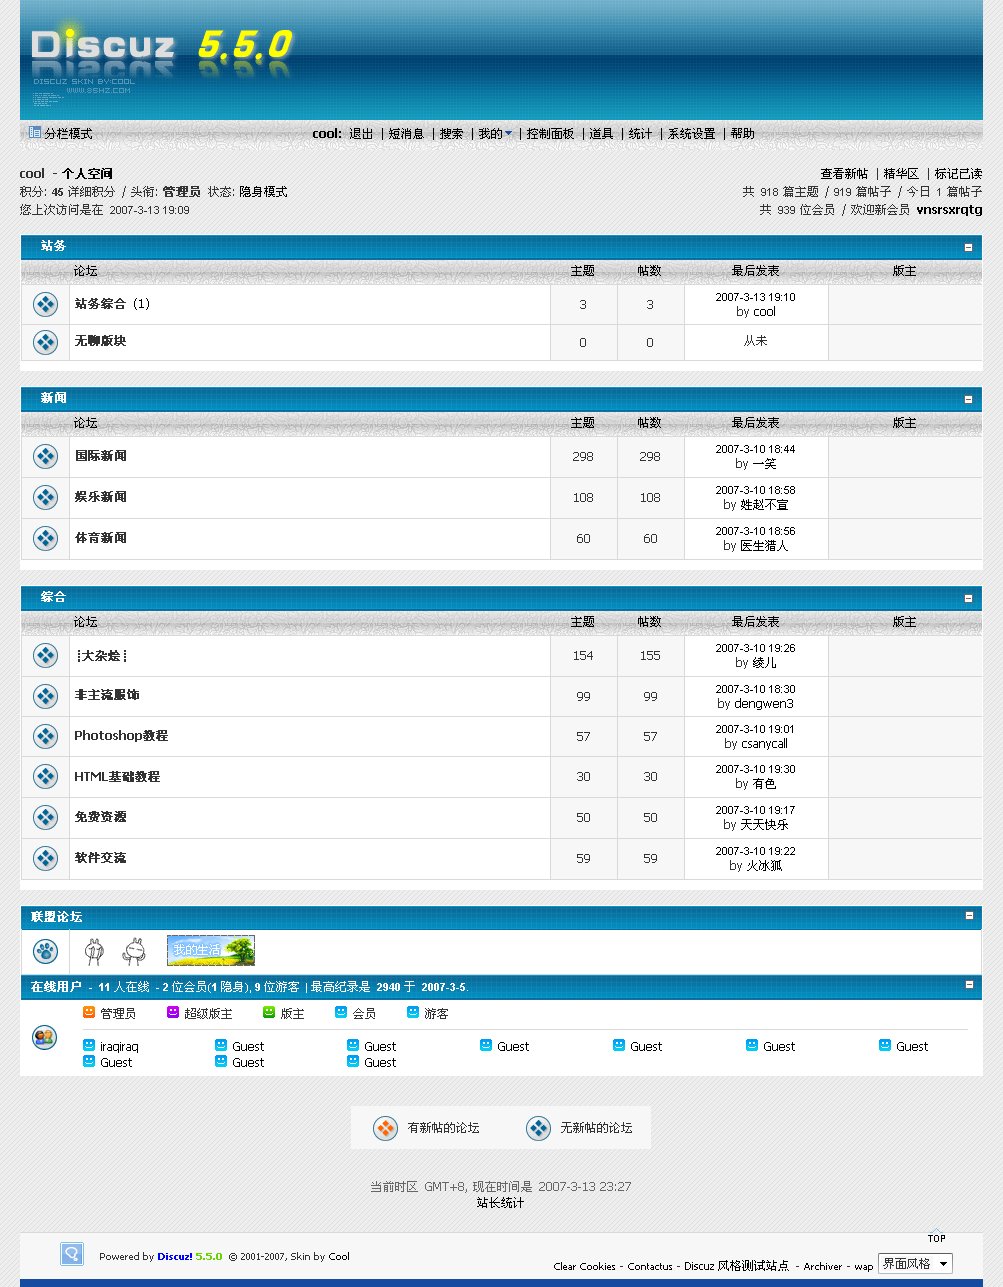Open the Photoshop教程 forum

click(121, 736)
